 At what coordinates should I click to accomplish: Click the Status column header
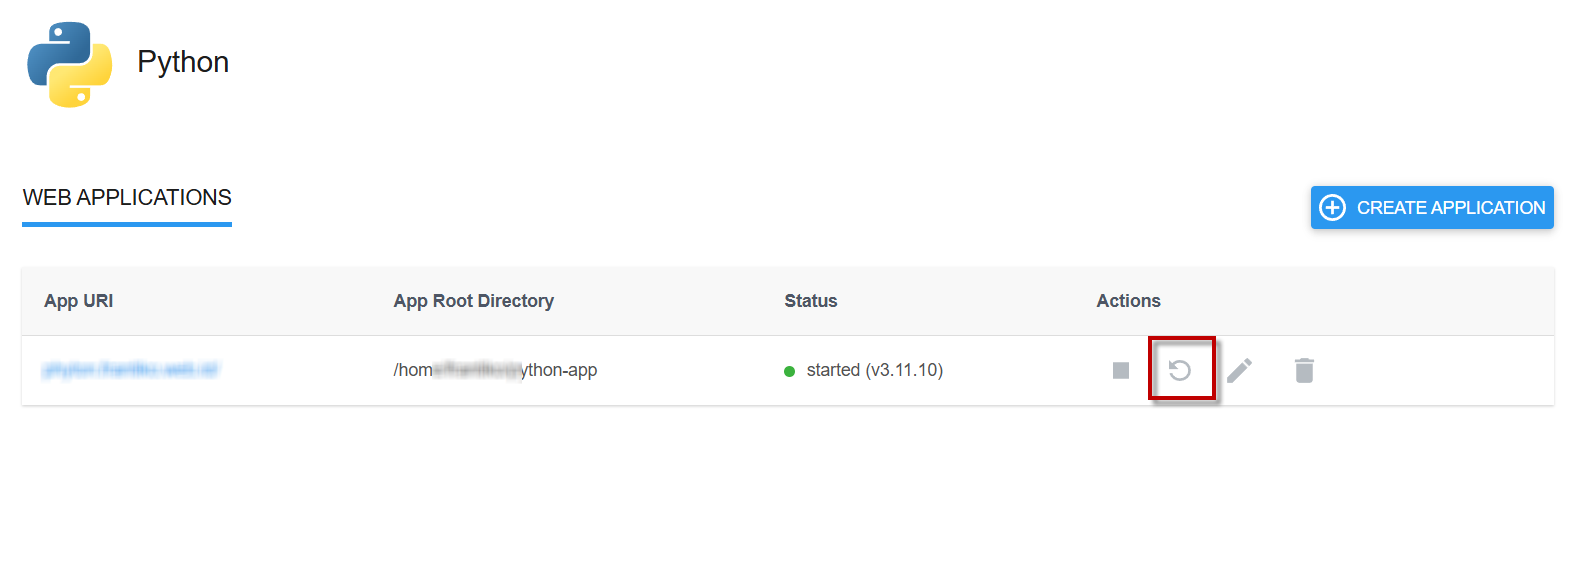(x=810, y=301)
